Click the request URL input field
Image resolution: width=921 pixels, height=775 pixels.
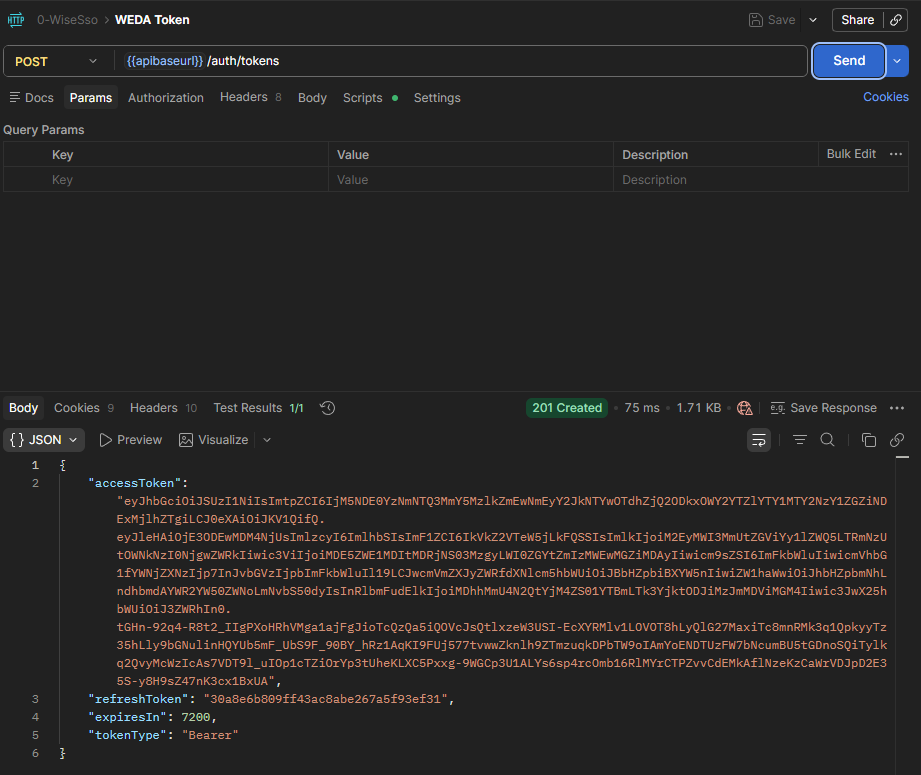pyautogui.click(x=461, y=61)
